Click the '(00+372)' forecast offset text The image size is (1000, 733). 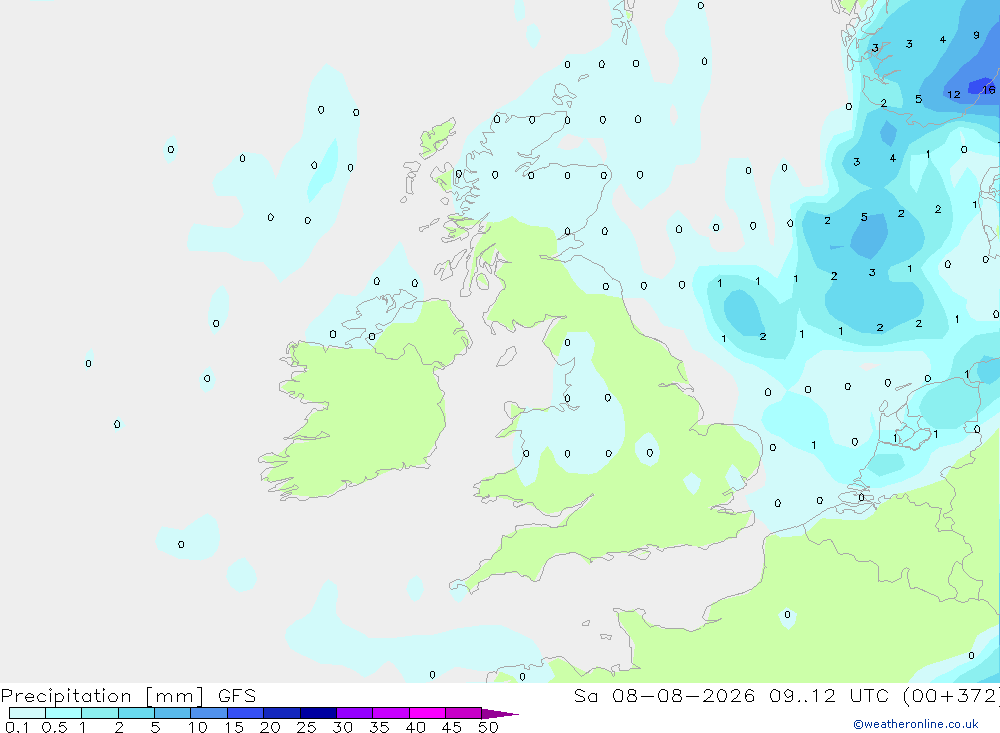point(950,696)
